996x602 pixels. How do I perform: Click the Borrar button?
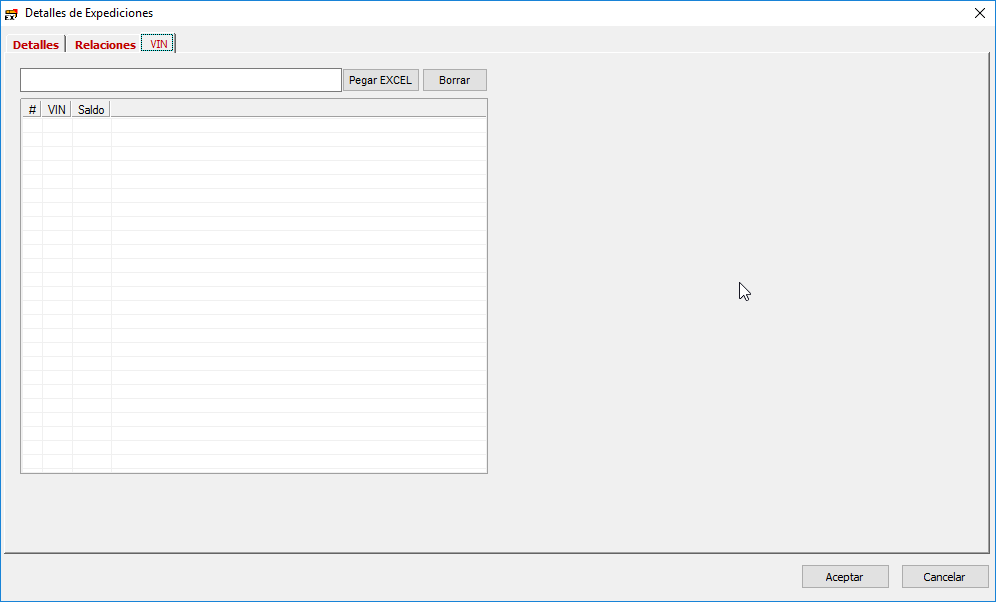tap(454, 80)
